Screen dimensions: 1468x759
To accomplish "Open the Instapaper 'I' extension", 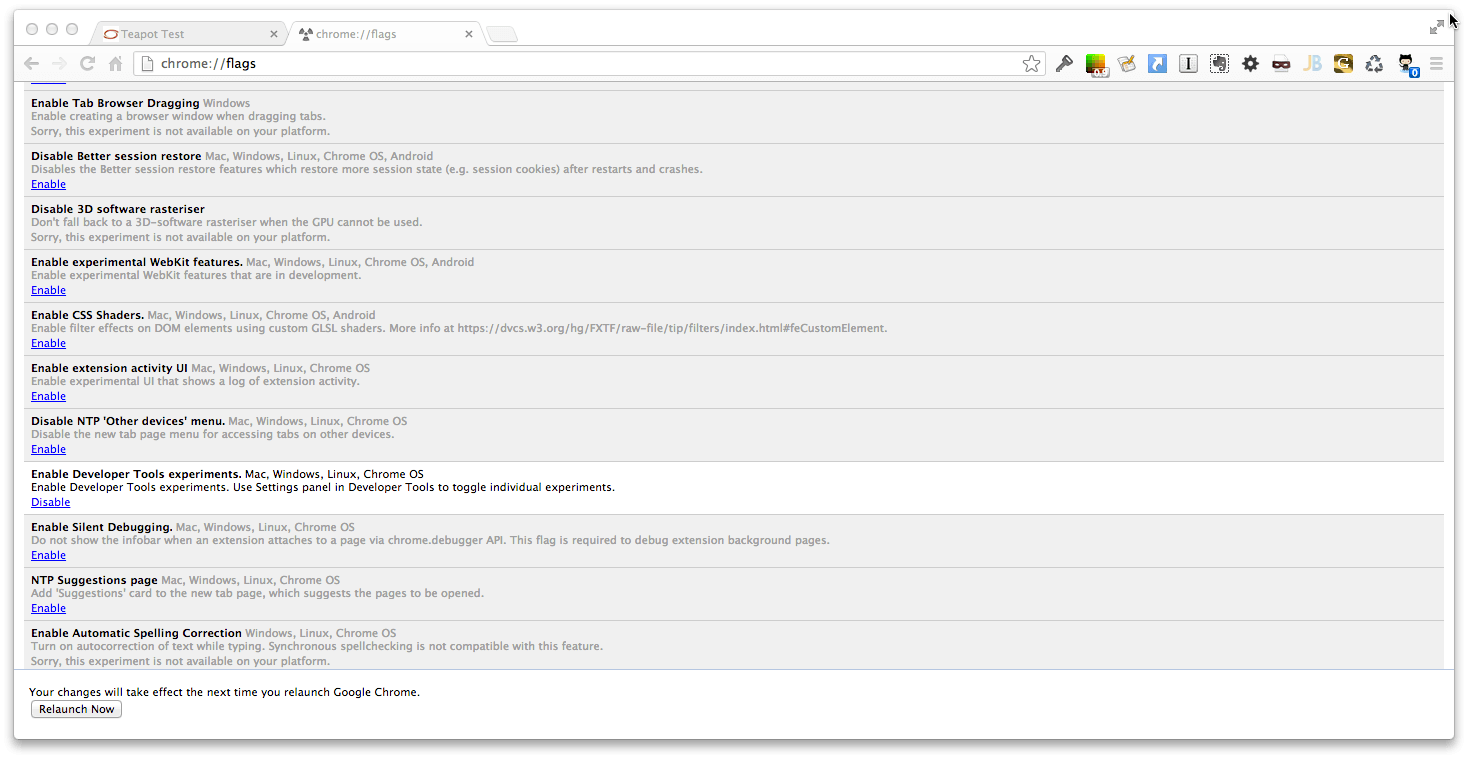I will pos(1188,64).
